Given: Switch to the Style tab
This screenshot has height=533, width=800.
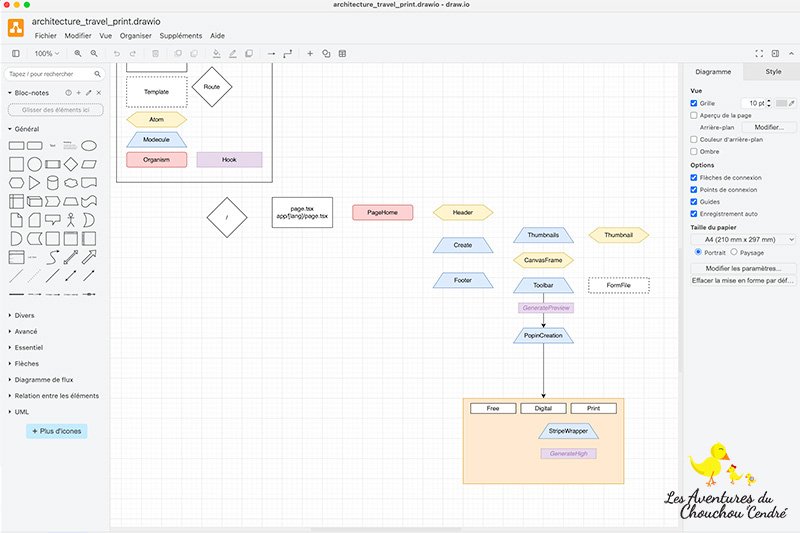Looking at the screenshot, I should pyautogui.click(x=773, y=72).
